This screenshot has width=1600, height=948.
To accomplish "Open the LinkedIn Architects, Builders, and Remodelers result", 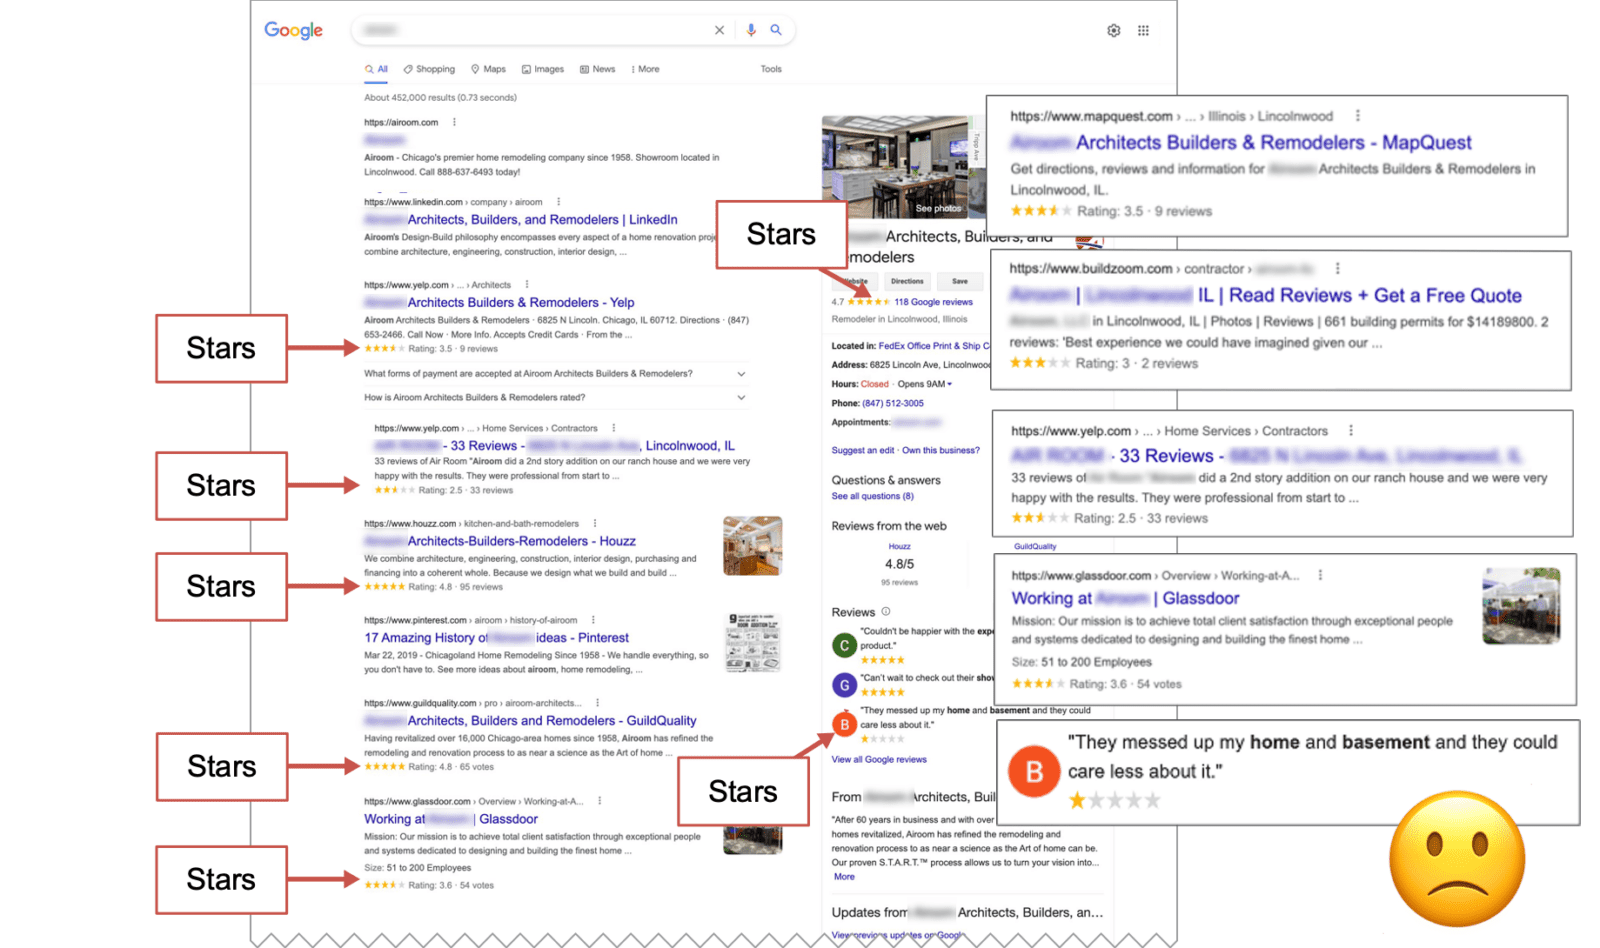I will (x=521, y=220).
